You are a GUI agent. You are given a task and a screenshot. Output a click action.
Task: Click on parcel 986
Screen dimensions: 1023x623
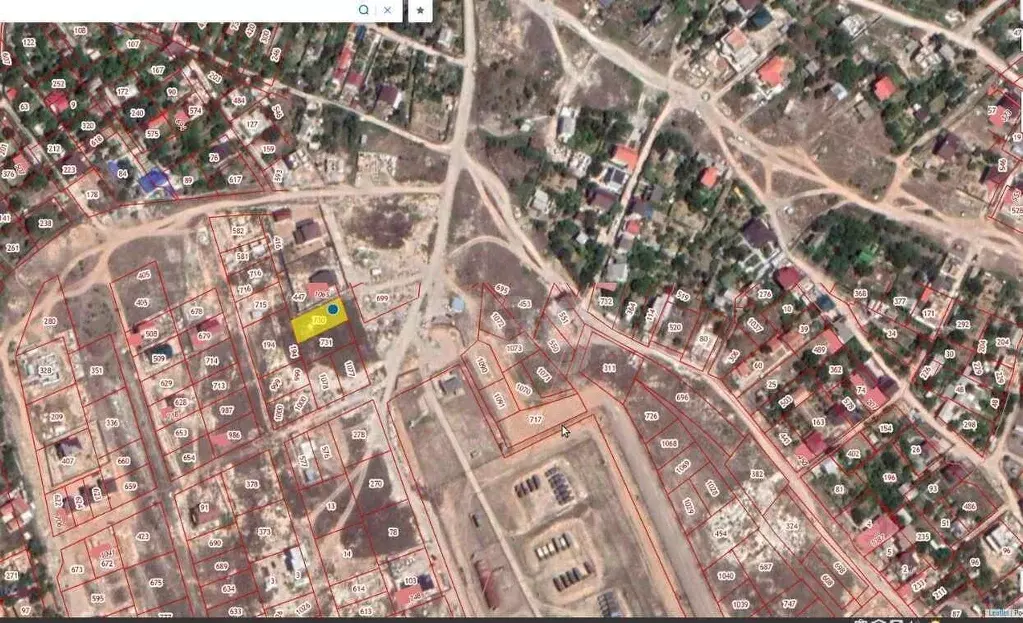click(x=233, y=435)
